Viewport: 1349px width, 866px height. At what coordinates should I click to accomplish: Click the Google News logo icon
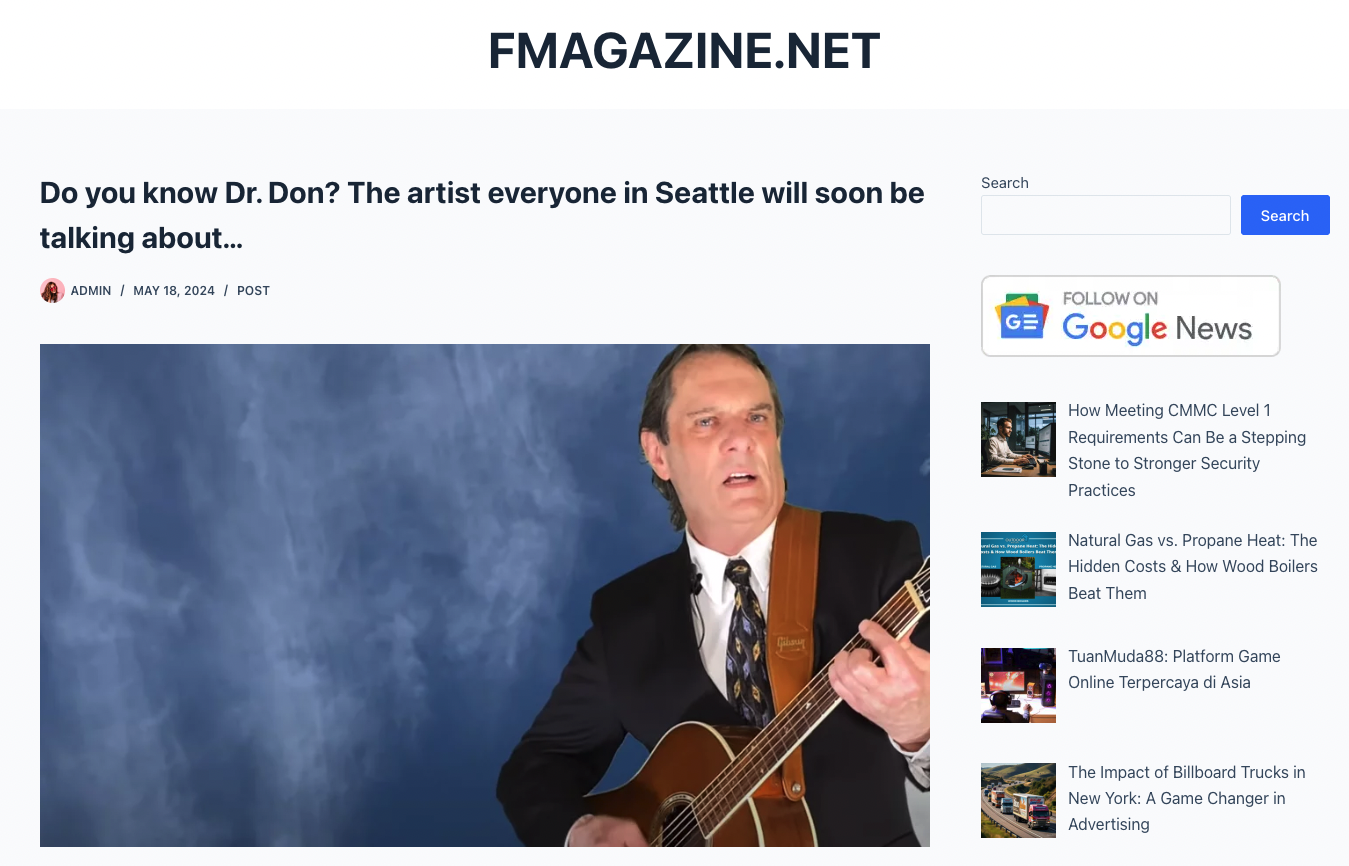click(x=1021, y=317)
